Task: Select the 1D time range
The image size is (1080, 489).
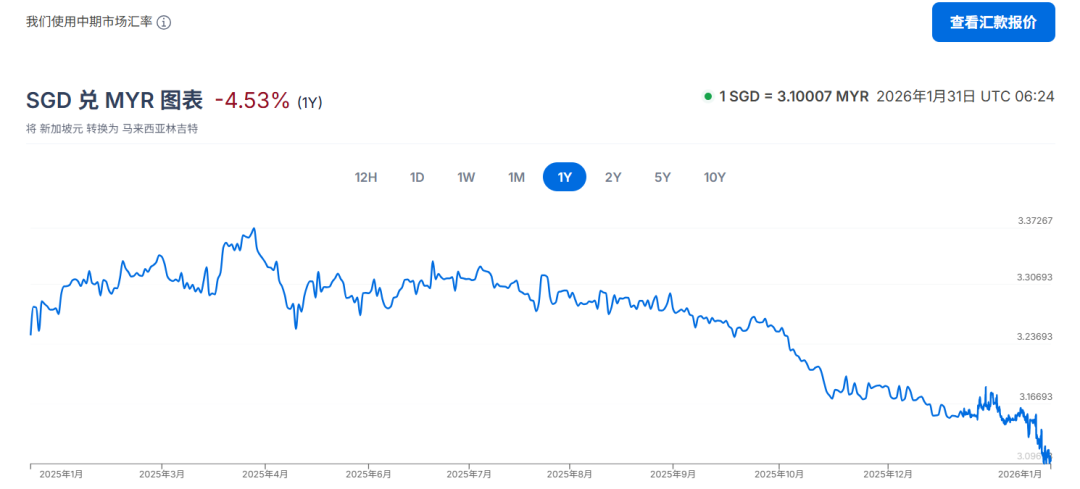Action: point(417,177)
